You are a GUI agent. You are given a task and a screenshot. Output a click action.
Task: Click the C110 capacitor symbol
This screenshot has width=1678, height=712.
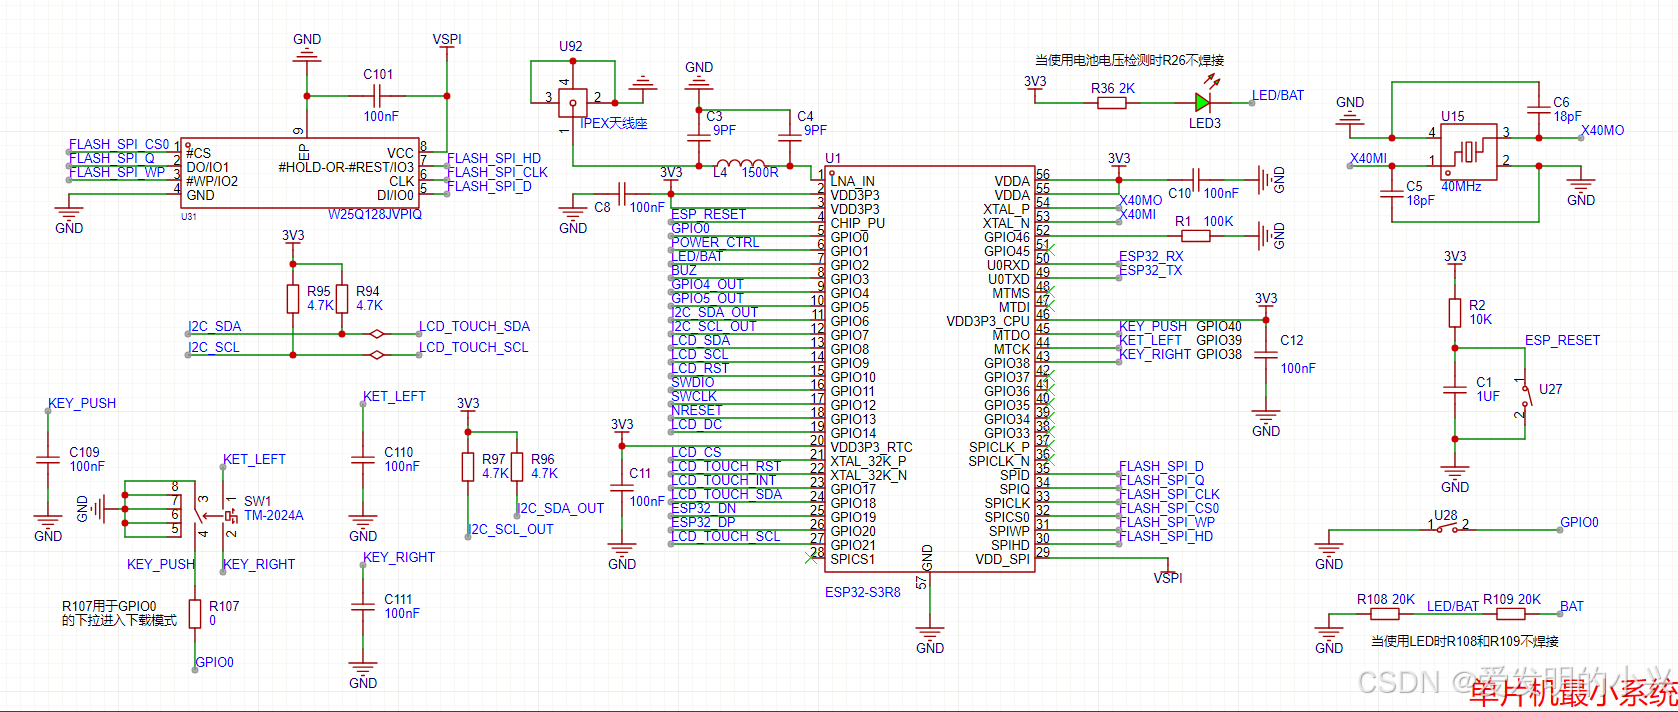coord(363,459)
